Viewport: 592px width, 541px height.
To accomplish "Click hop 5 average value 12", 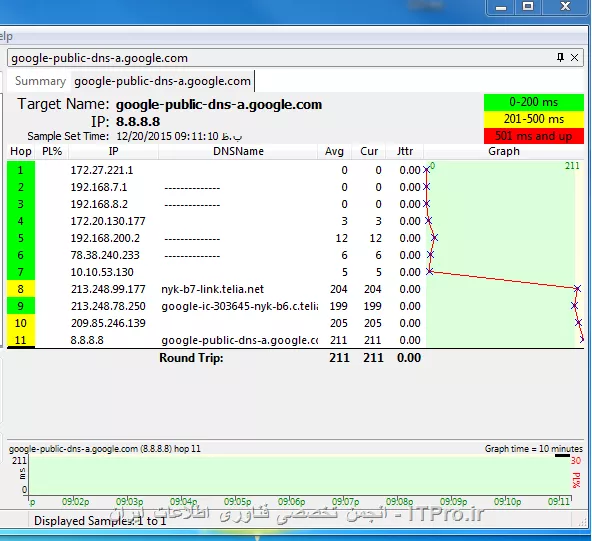I will (341, 238).
